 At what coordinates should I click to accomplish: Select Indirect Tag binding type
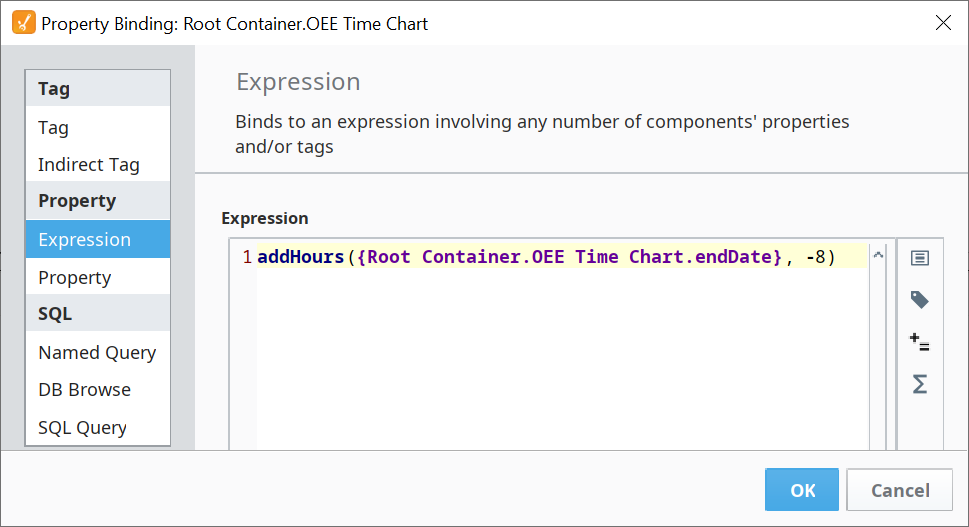coord(88,165)
